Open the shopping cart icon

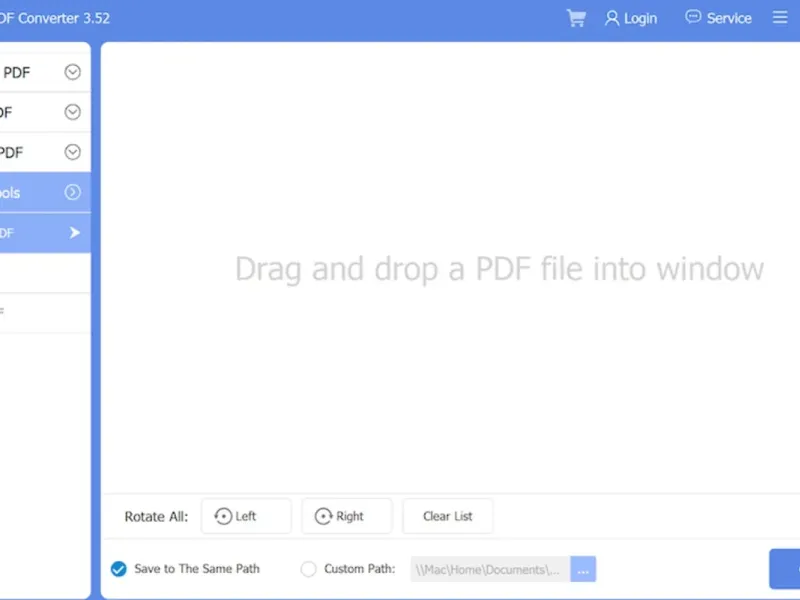pos(576,18)
